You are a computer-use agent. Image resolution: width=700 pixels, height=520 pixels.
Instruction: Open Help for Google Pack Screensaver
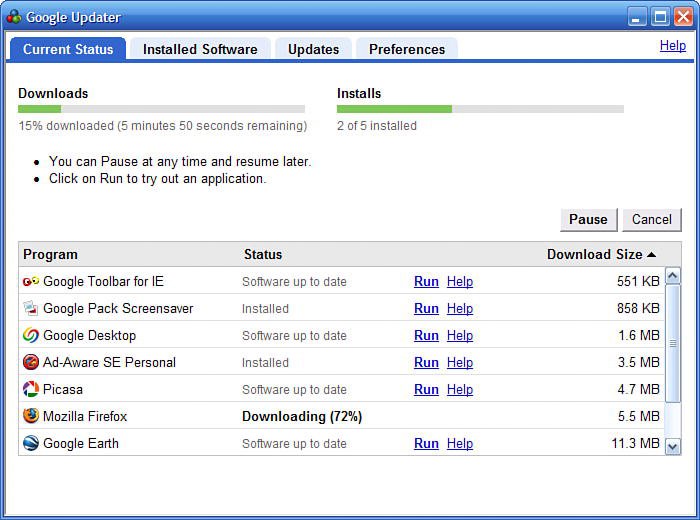point(460,308)
